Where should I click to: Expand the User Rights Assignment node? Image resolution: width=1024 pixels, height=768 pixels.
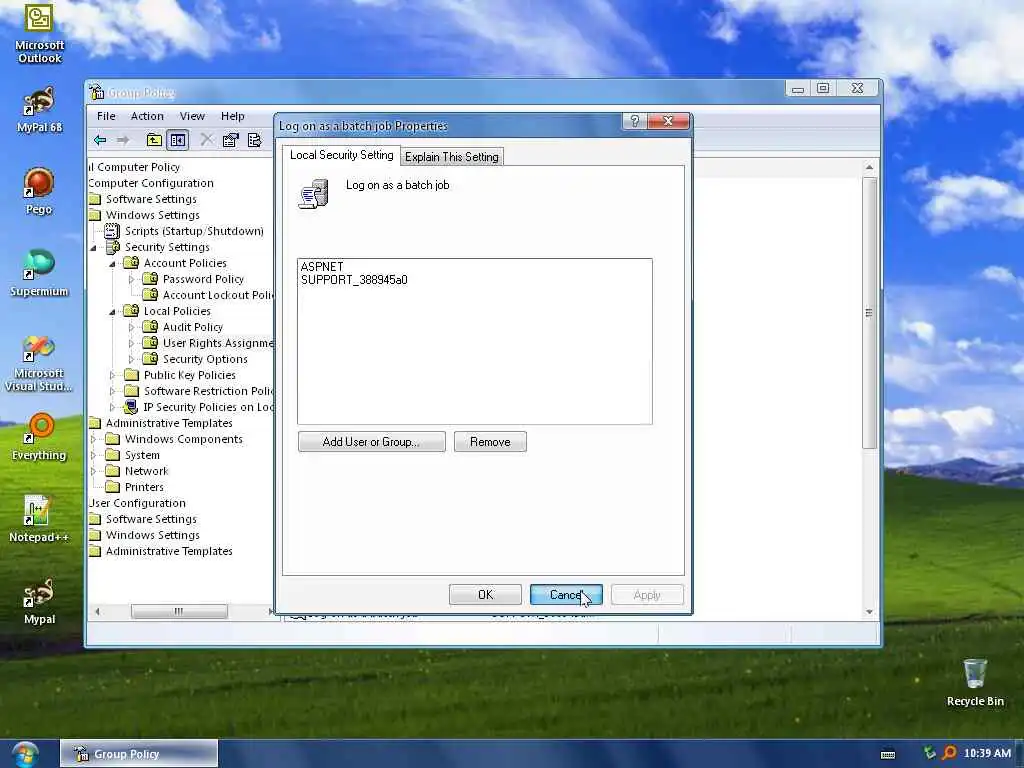pyautogui.click(x=131, y=343)
